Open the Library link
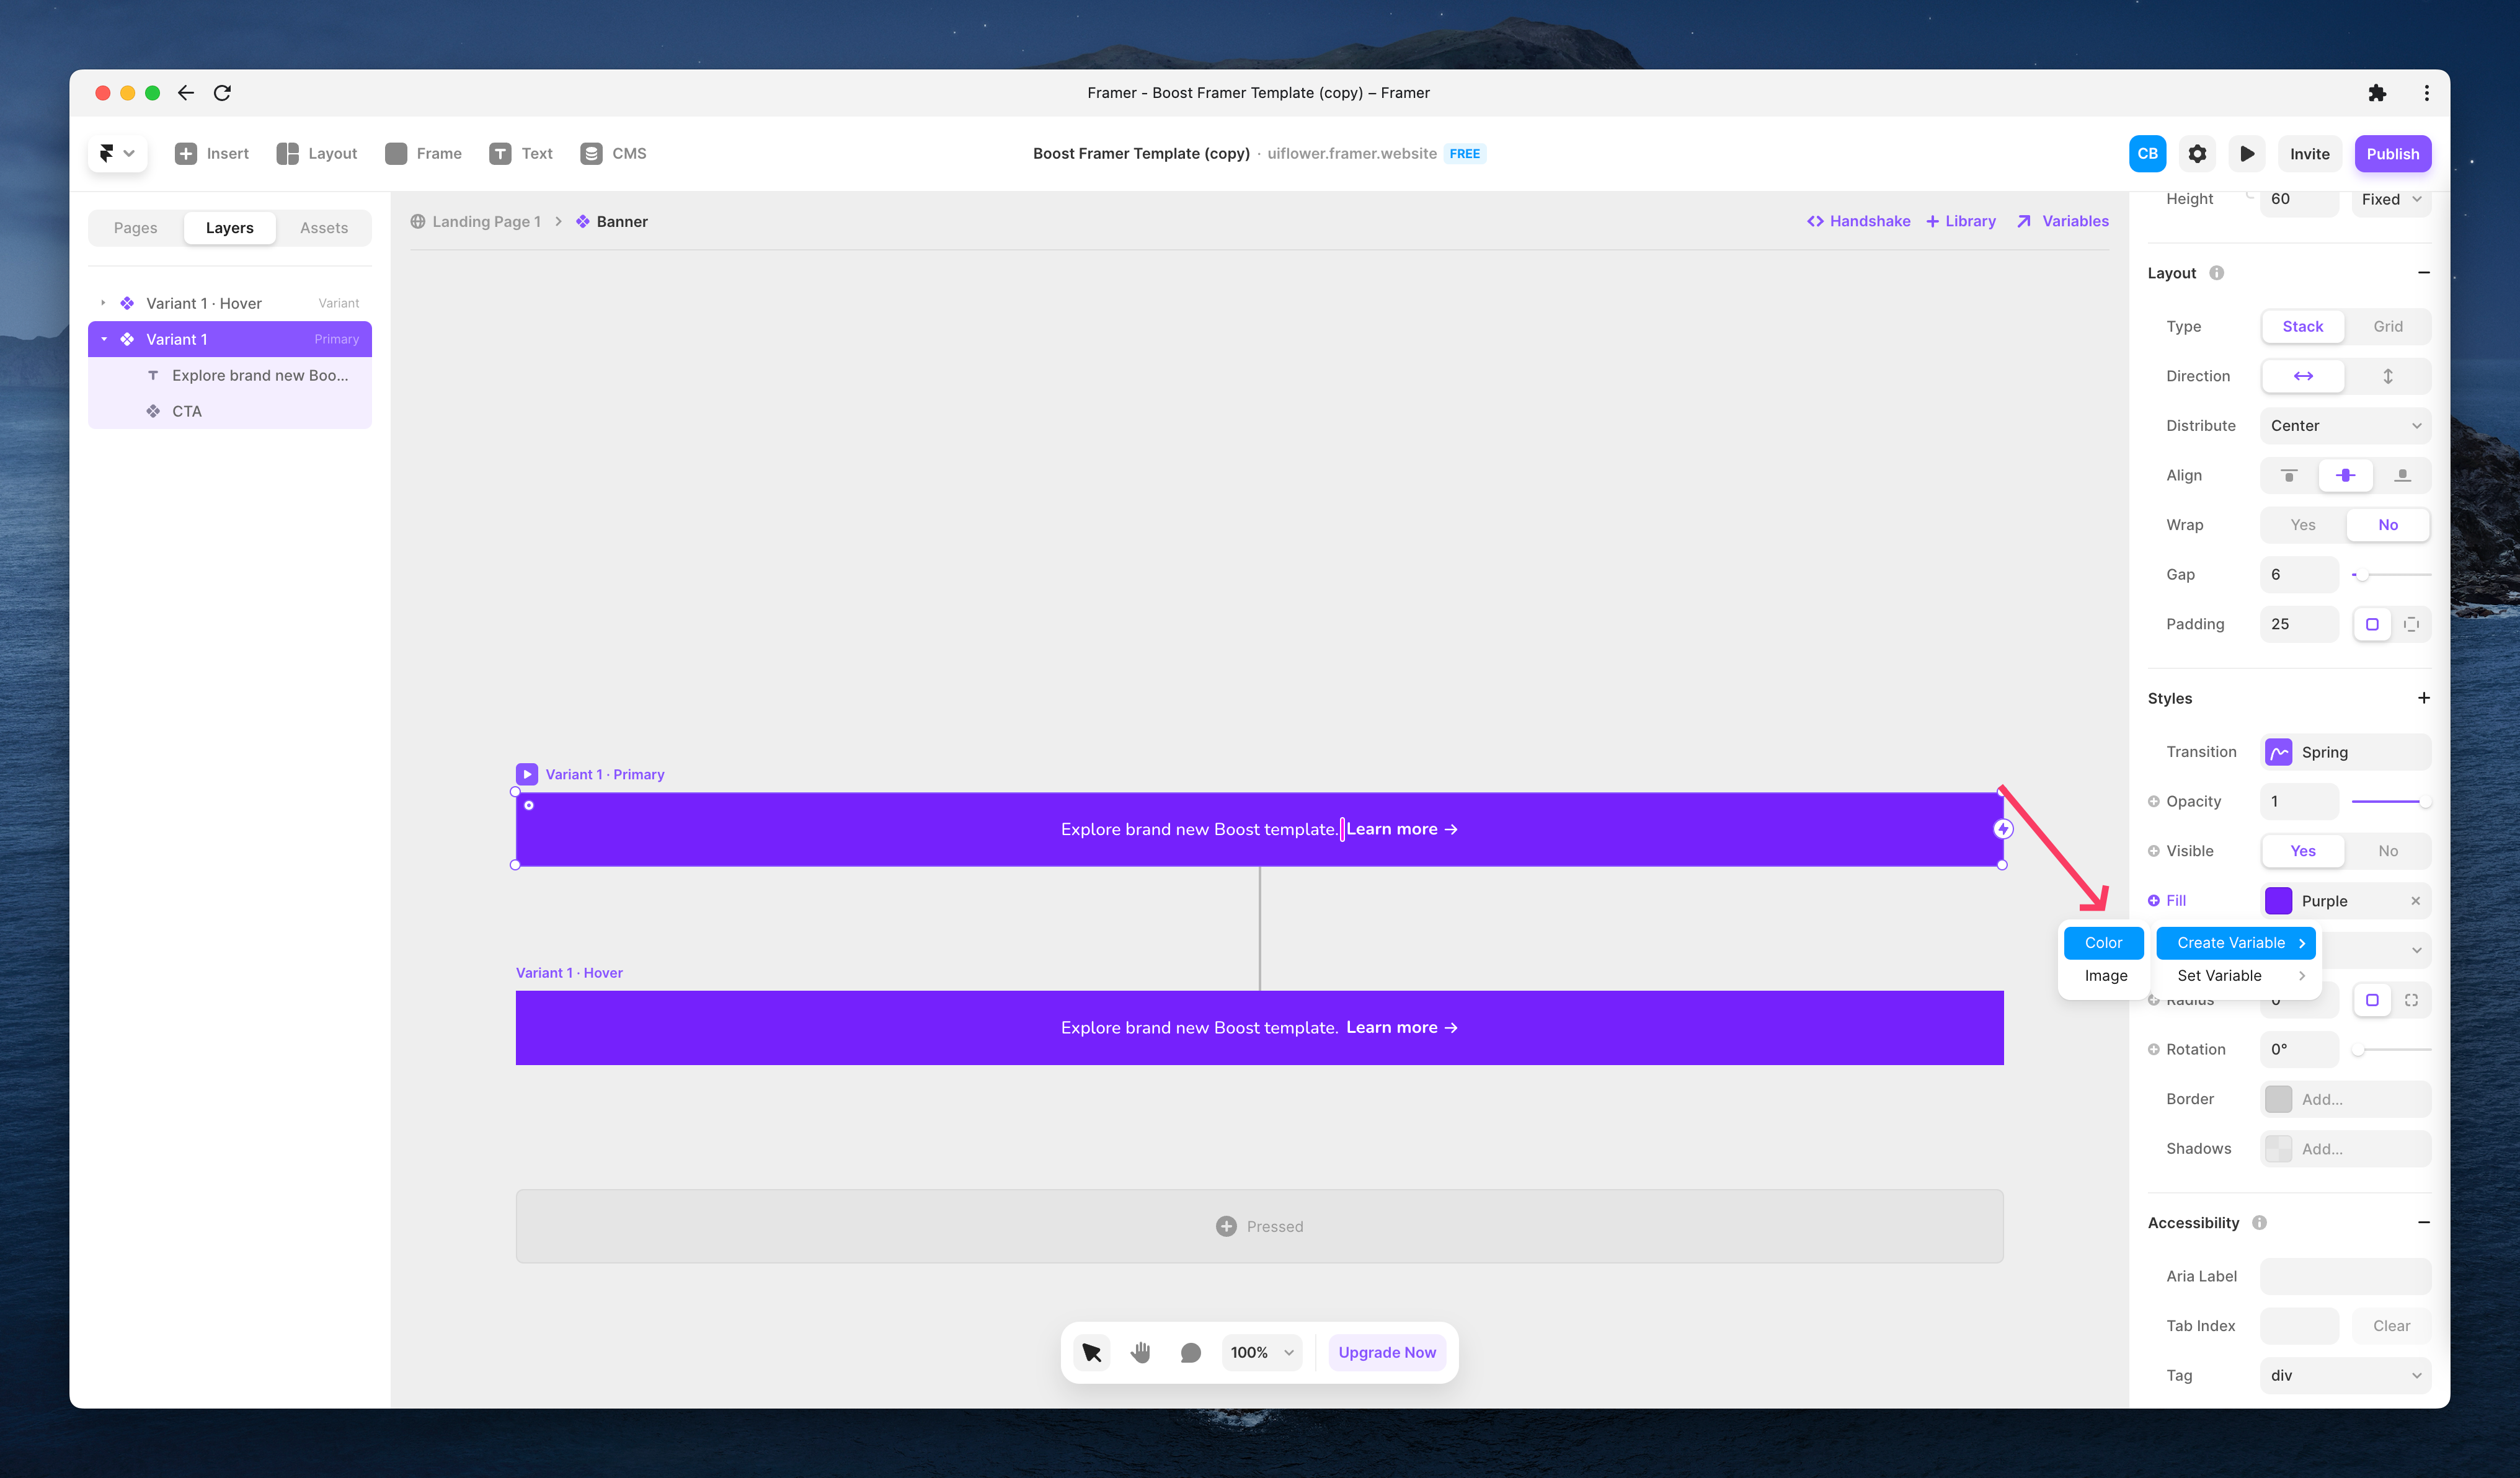Viewport: 2520px width, 1478px height. click(x=1960, y=221)
